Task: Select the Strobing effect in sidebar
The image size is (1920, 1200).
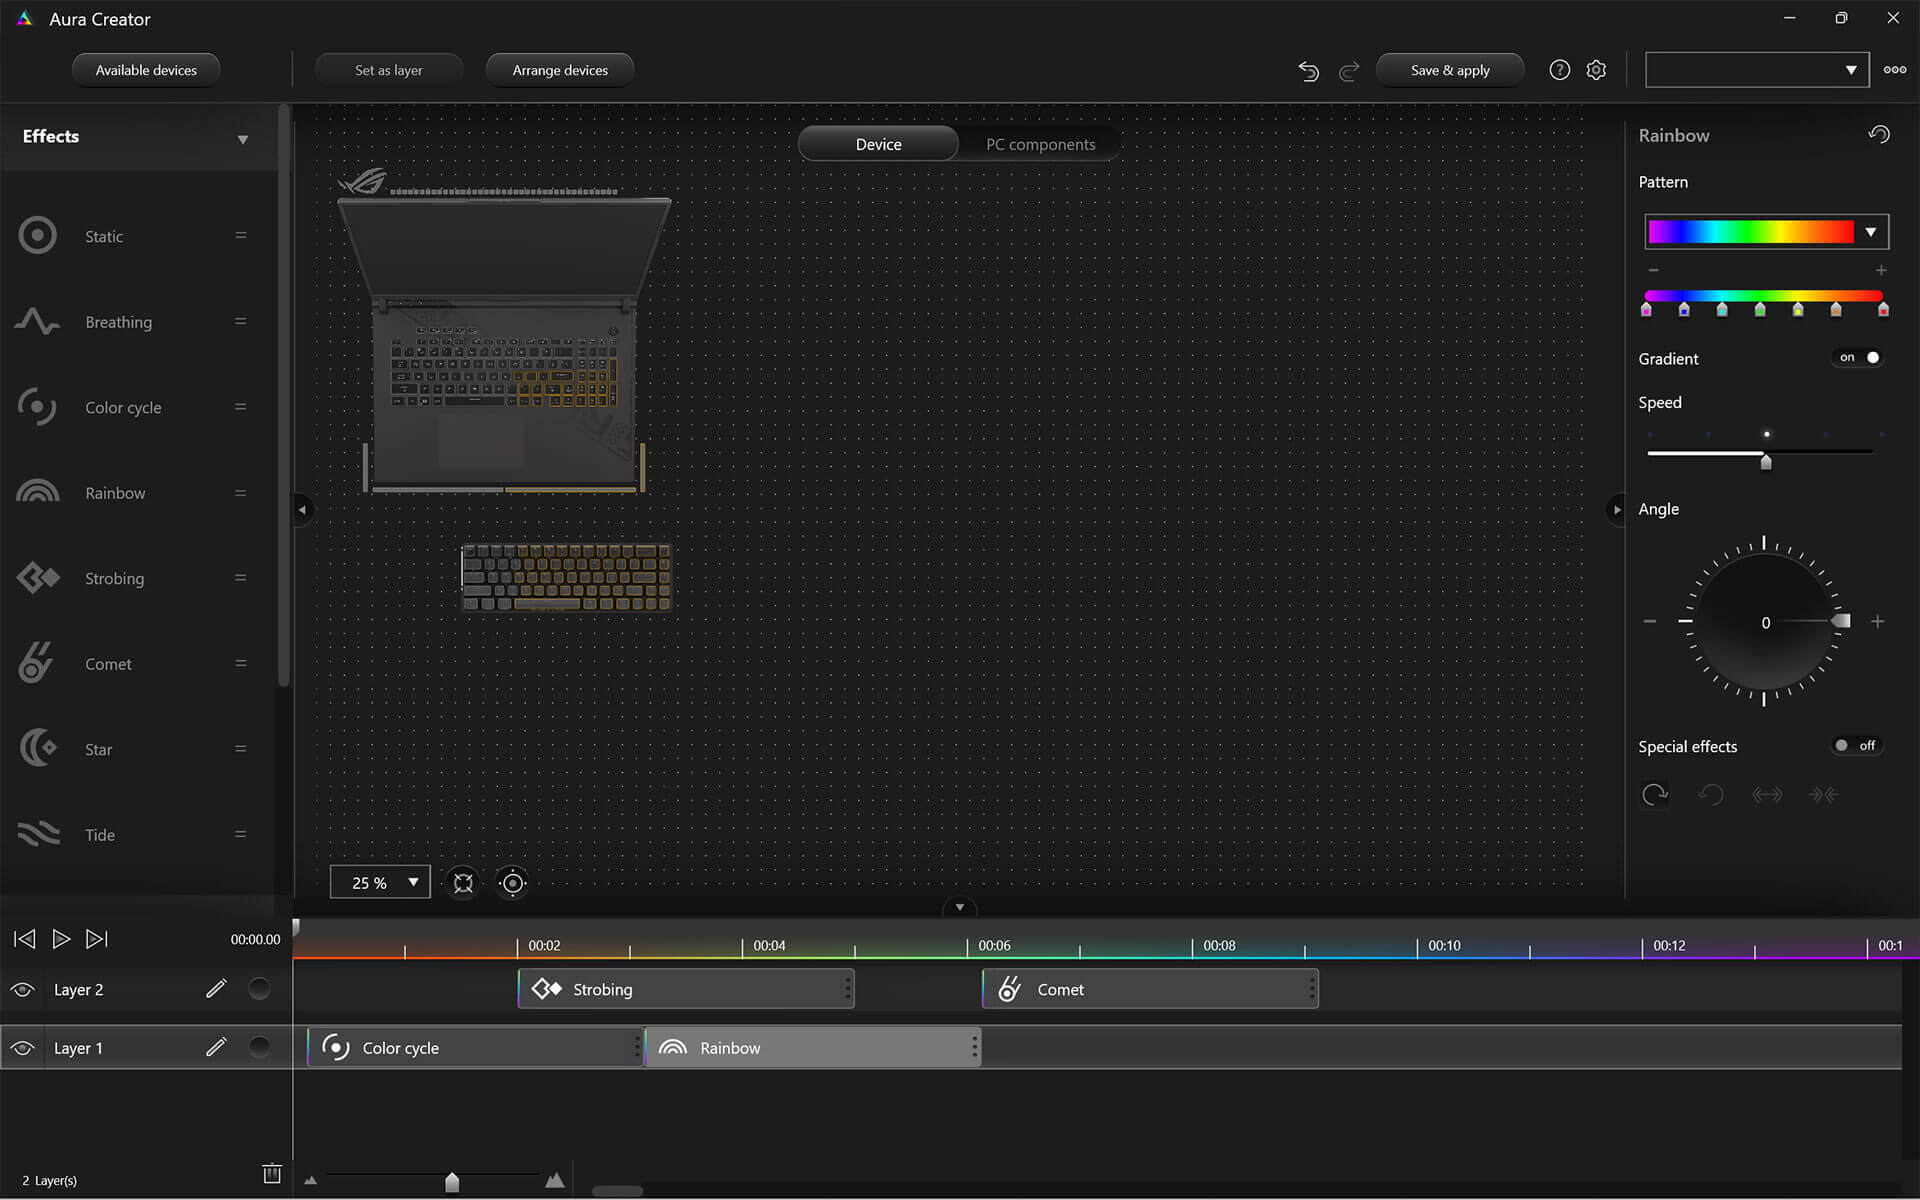Action: tap(115, 578)
